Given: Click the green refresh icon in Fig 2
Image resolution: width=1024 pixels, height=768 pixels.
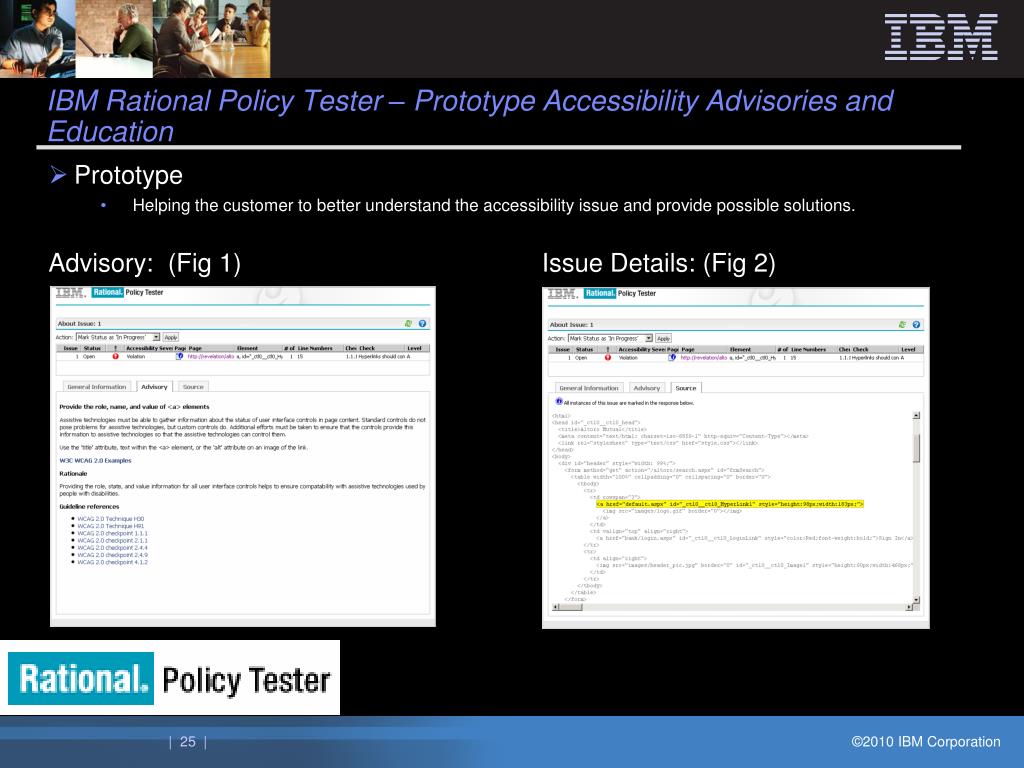Looking at the screenshot, I should tap(902, 325).
